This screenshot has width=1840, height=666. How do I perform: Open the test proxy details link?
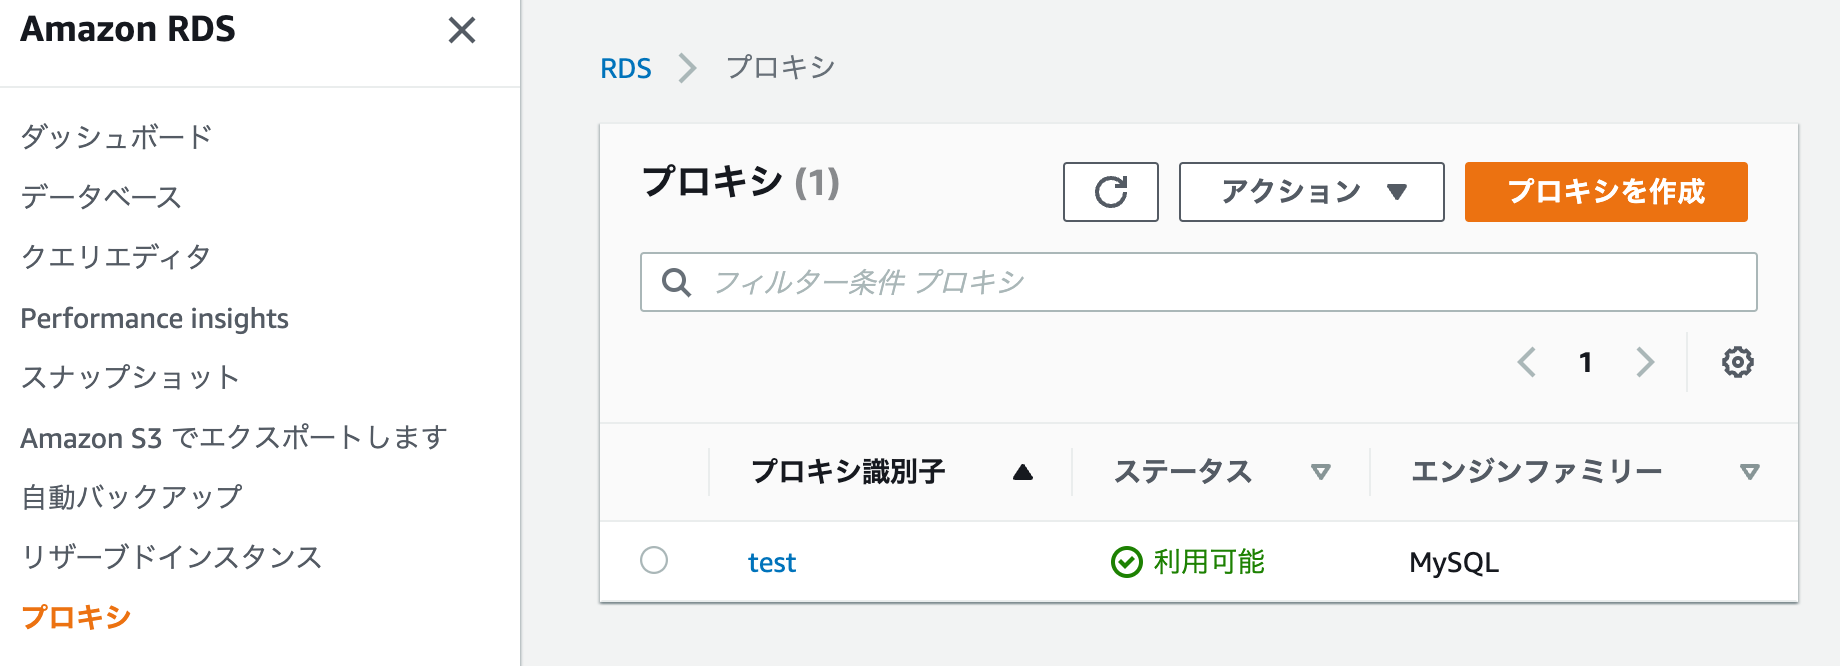click(x=771, y=562)
